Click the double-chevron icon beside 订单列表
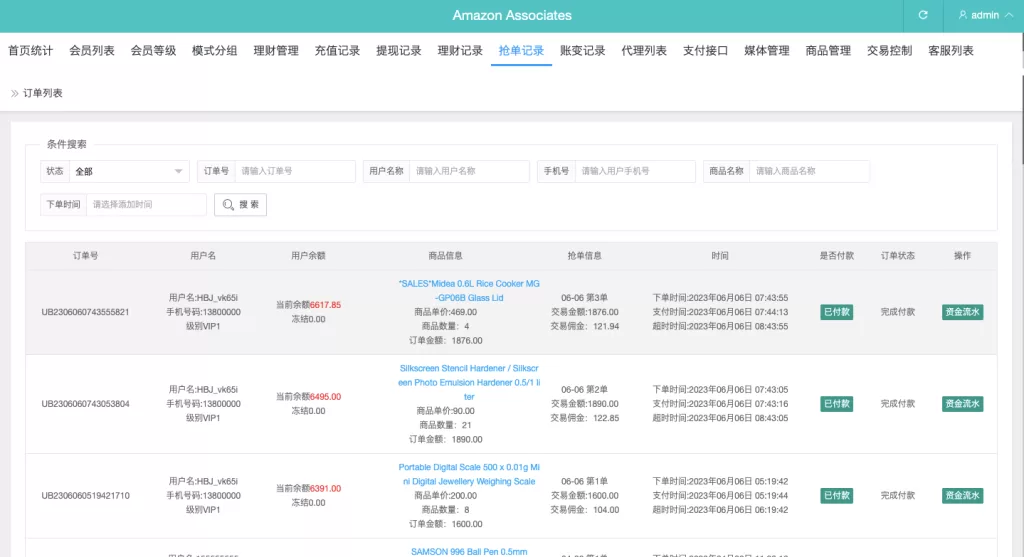The width and height of the screenshot is (1024, 557). point(14,93)
